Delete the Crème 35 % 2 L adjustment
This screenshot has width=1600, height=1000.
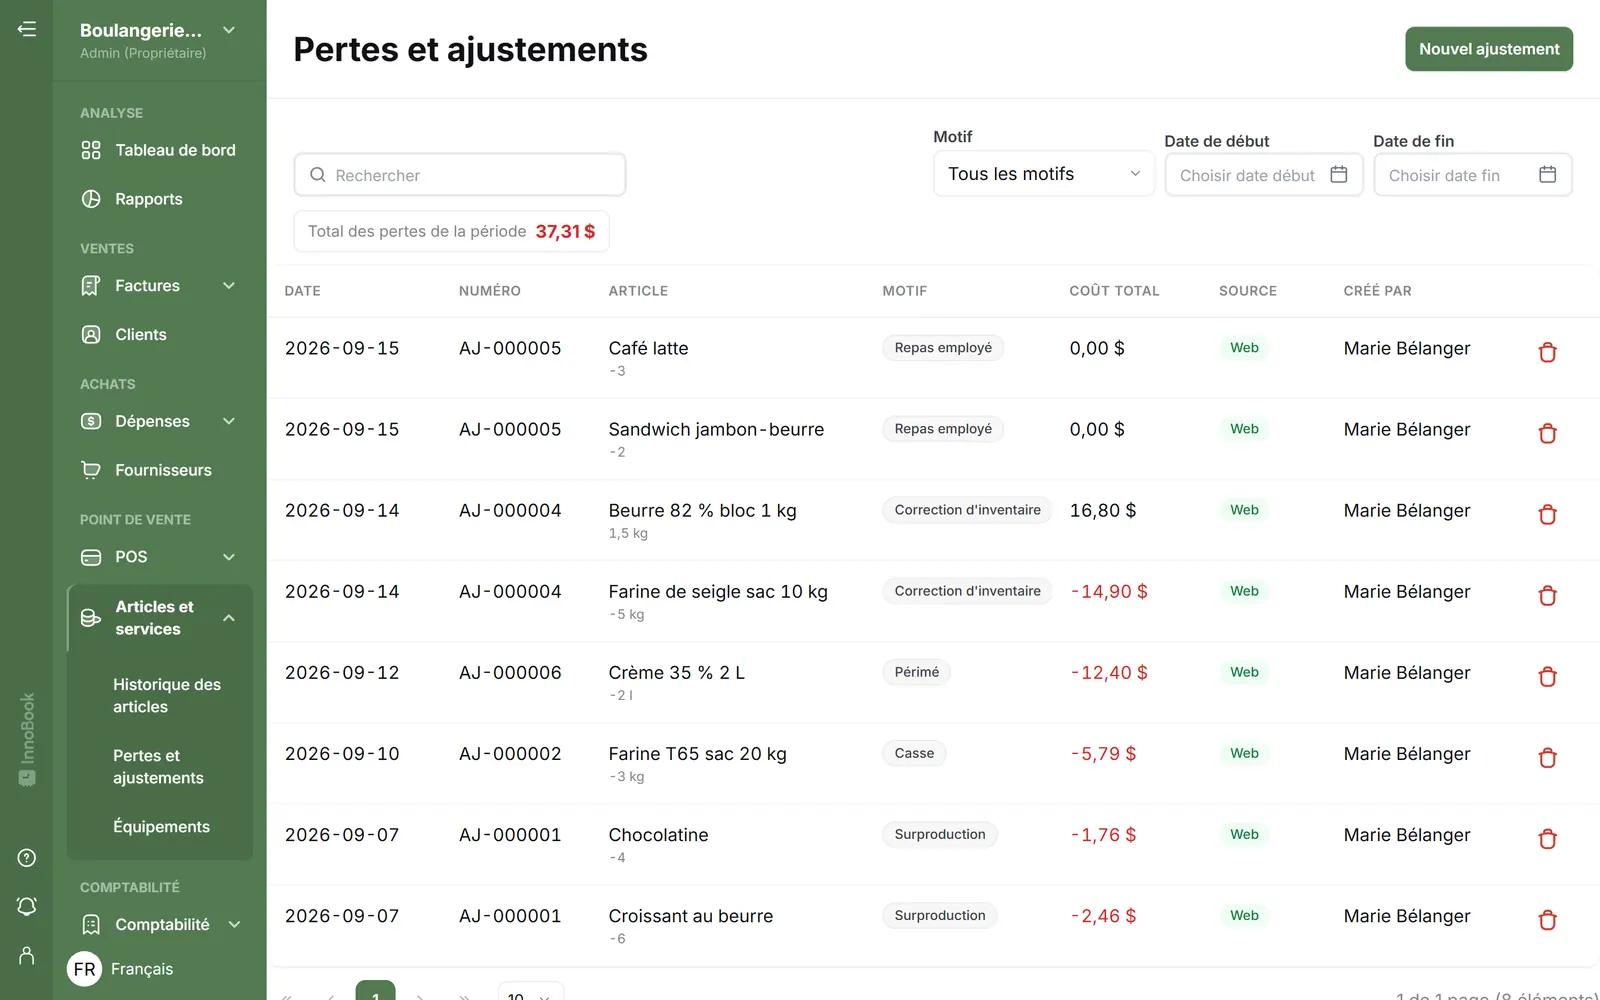pyautogui.click(x=1547, y=676)
